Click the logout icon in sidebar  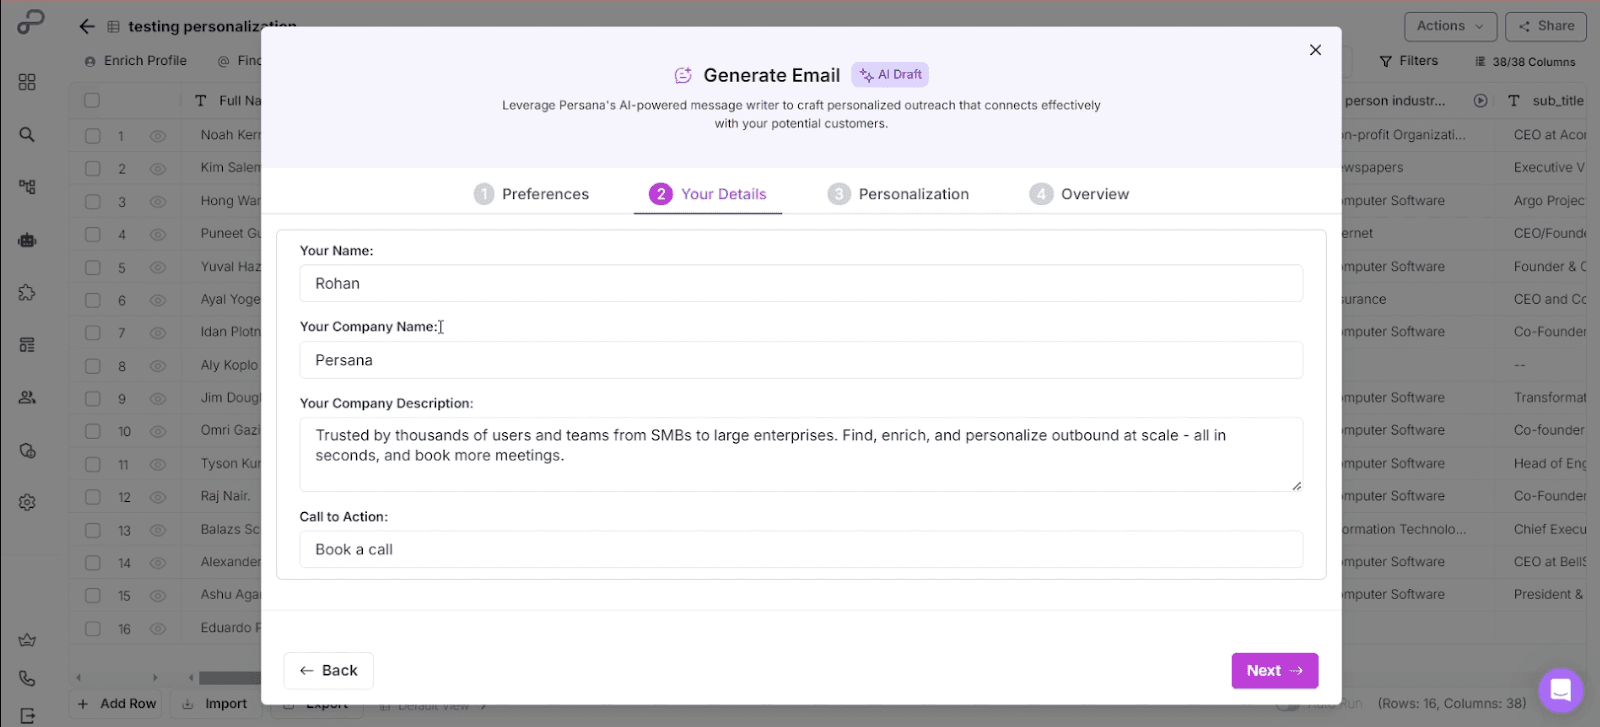click(27, 715)
